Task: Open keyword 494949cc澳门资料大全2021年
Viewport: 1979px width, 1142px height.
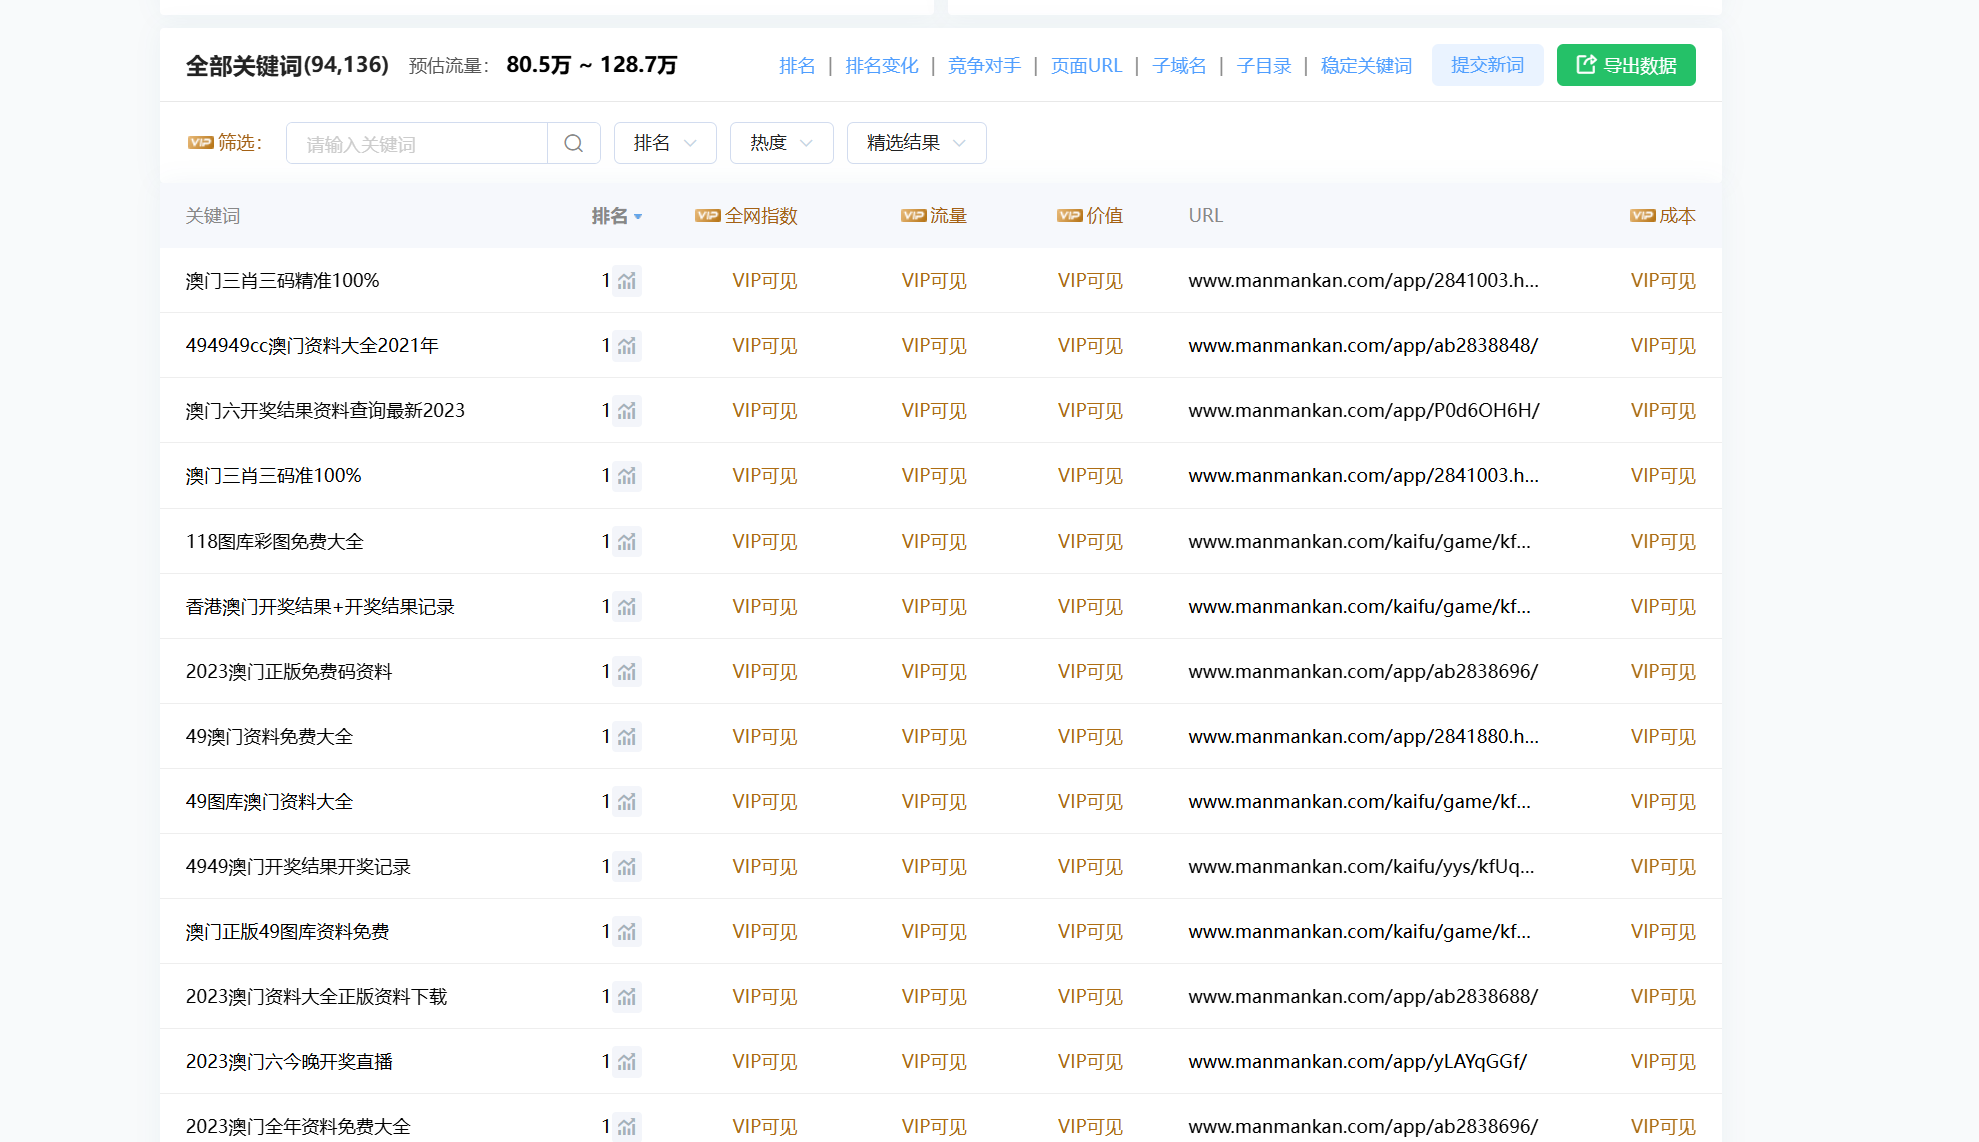Action: 312,346
